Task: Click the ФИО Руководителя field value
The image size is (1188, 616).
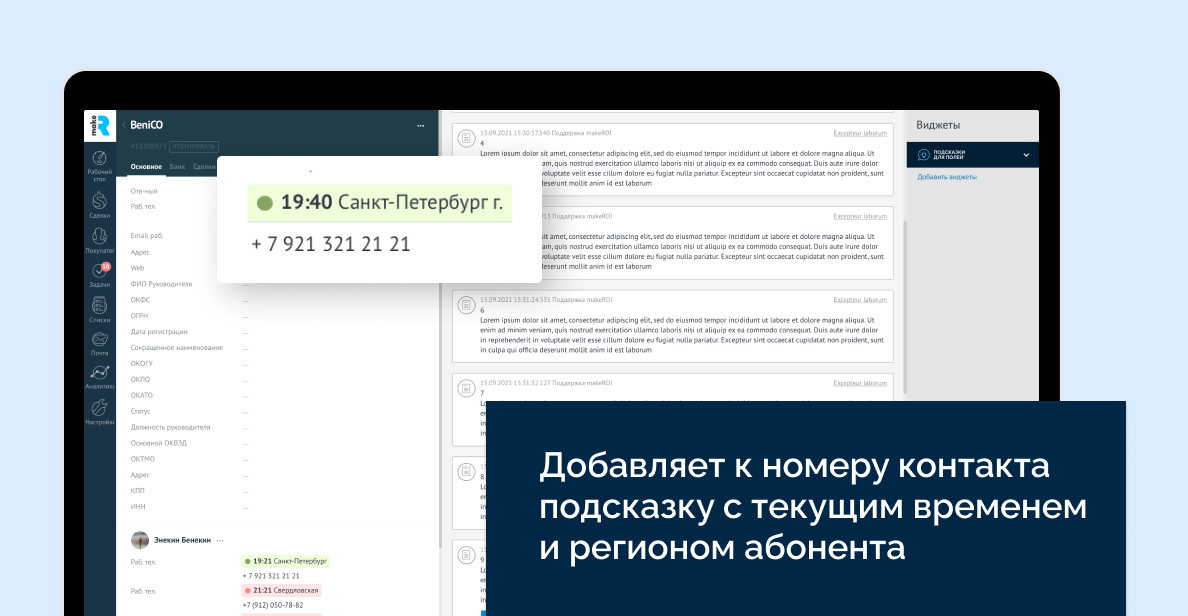Action: click(x=245, y=285)
